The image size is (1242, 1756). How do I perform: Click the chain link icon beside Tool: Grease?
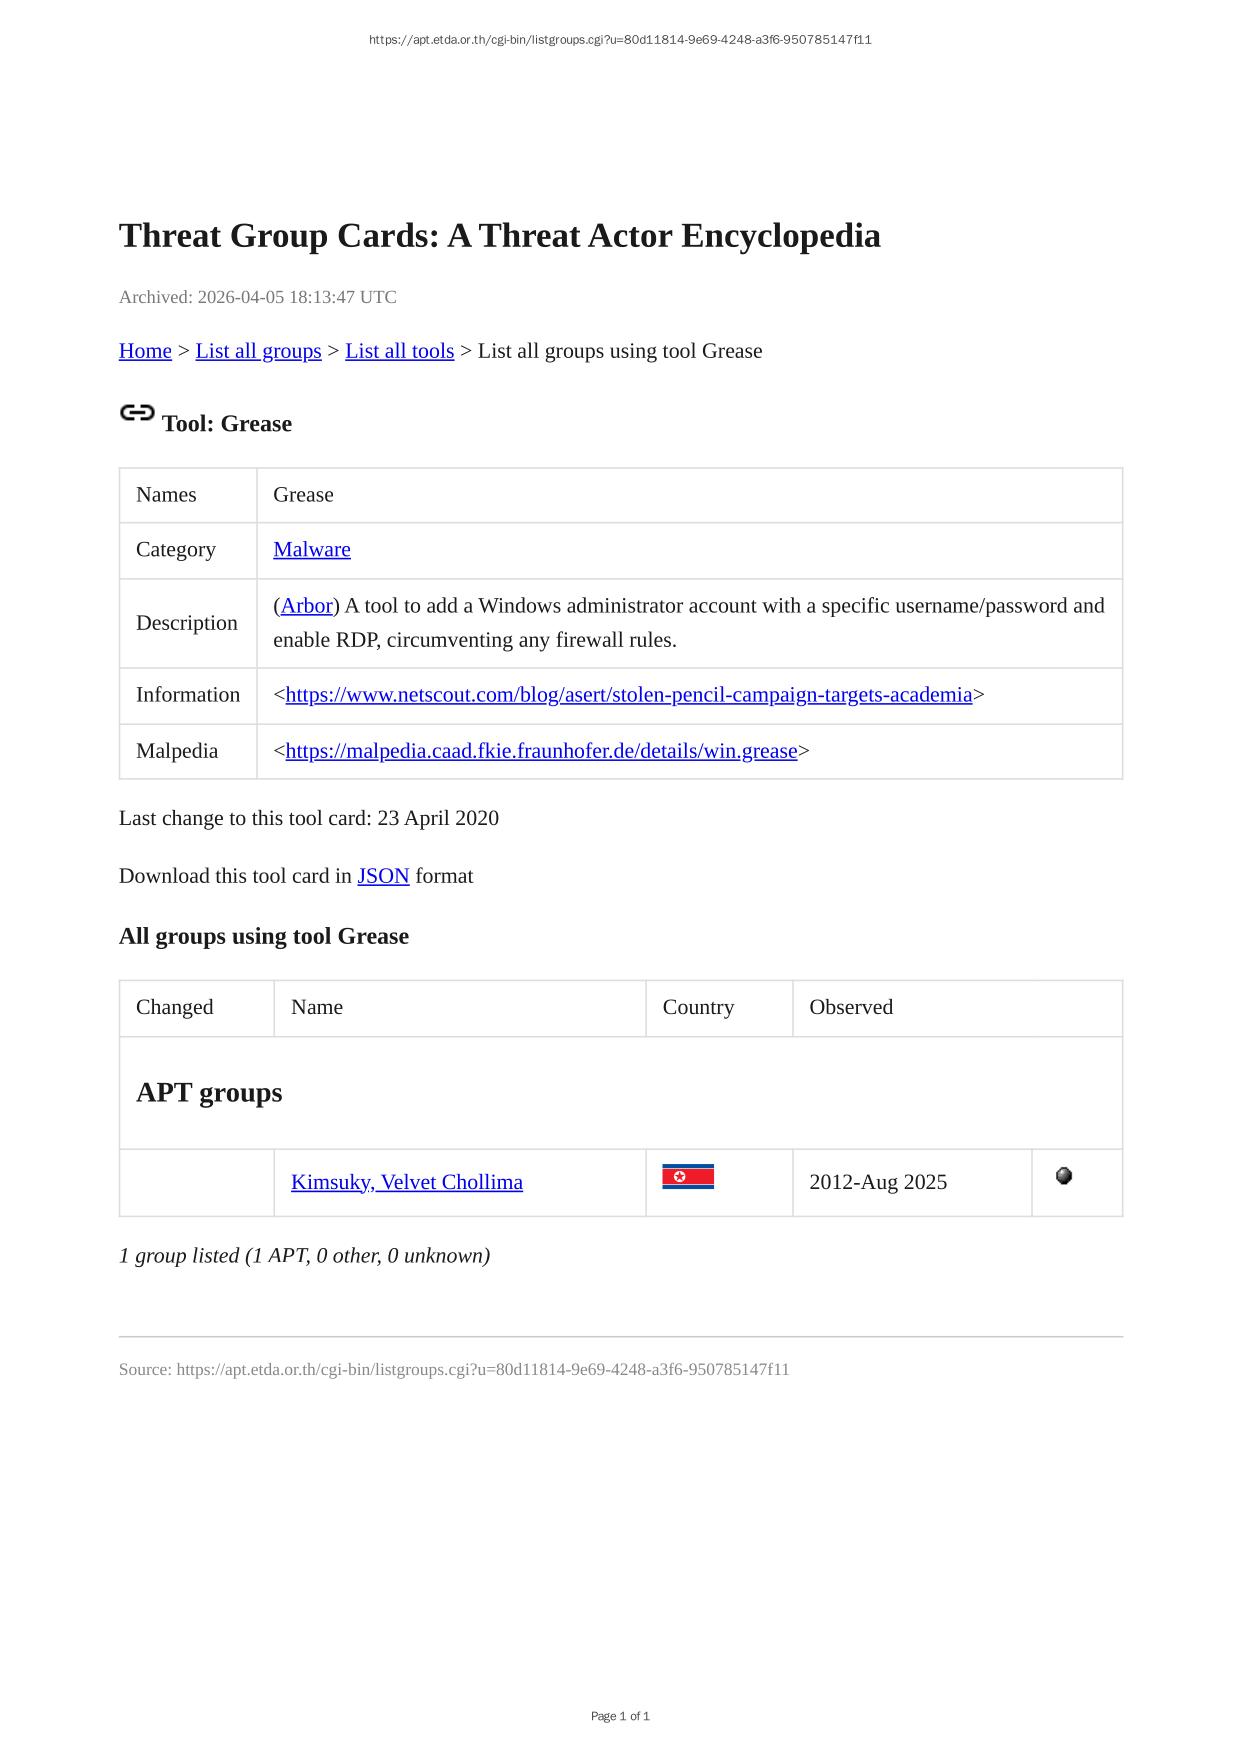click(137, 413)
